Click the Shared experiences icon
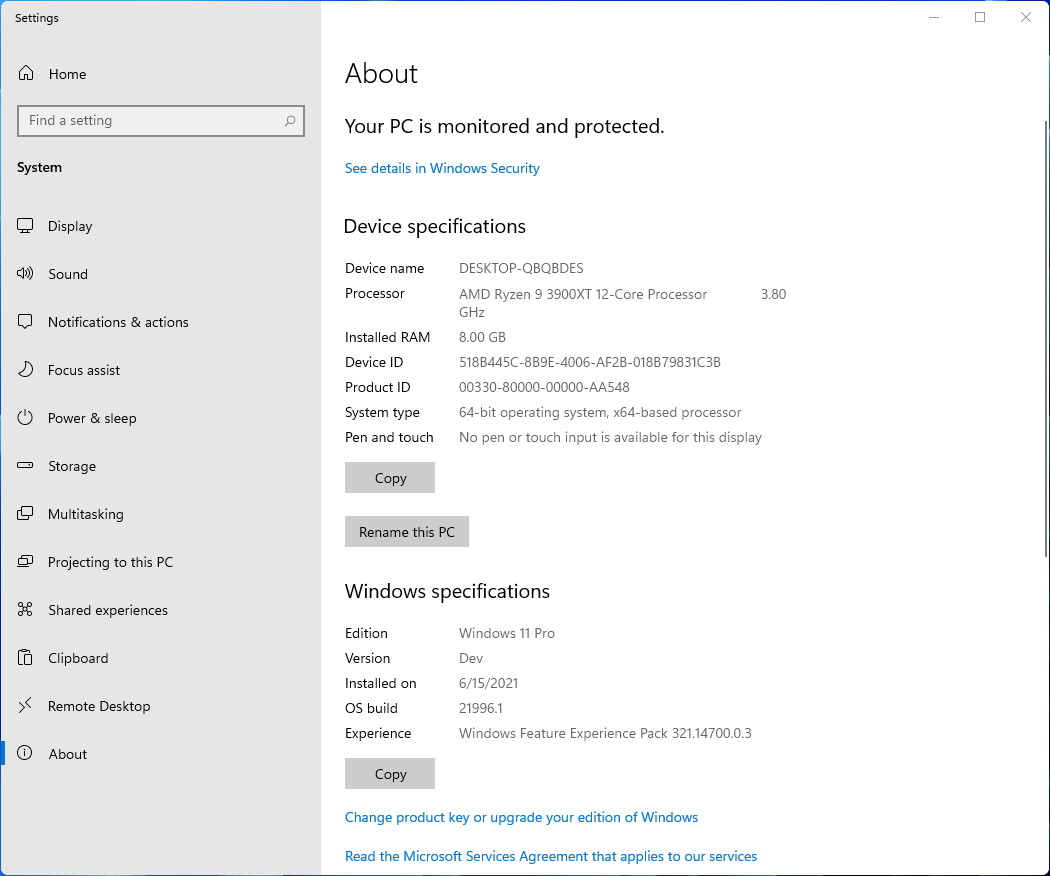Image resolution: width=1050 pixels, height=876 pixels. (25, 609)
